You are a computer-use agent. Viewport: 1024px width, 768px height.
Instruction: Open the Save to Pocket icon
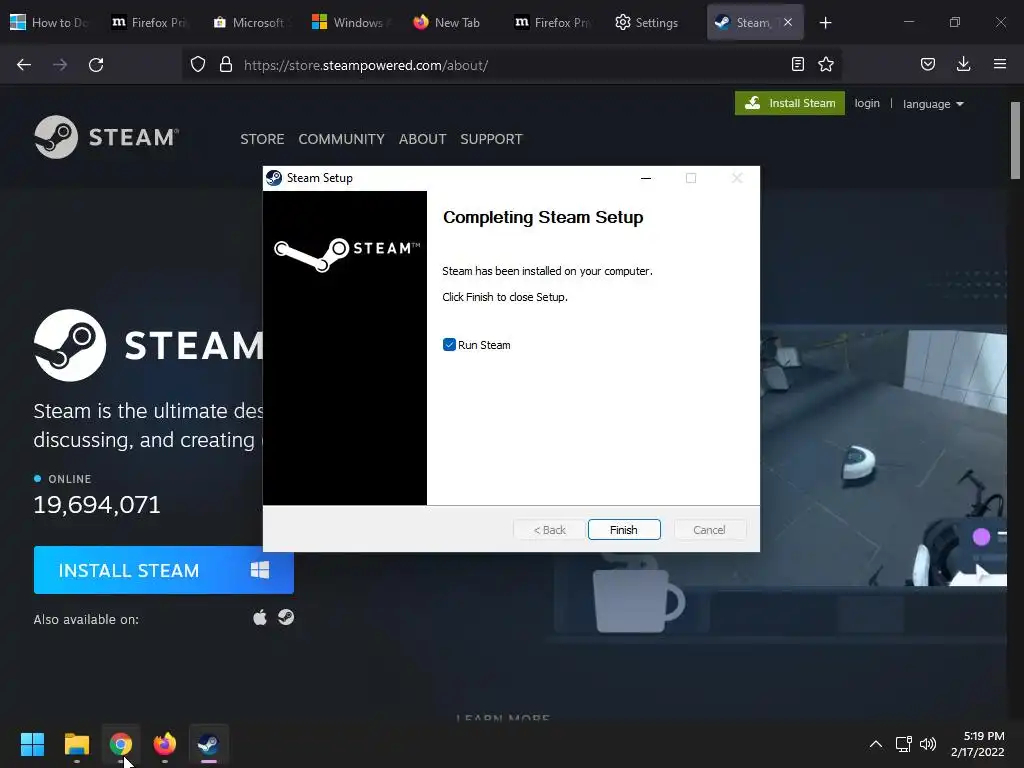927,65
